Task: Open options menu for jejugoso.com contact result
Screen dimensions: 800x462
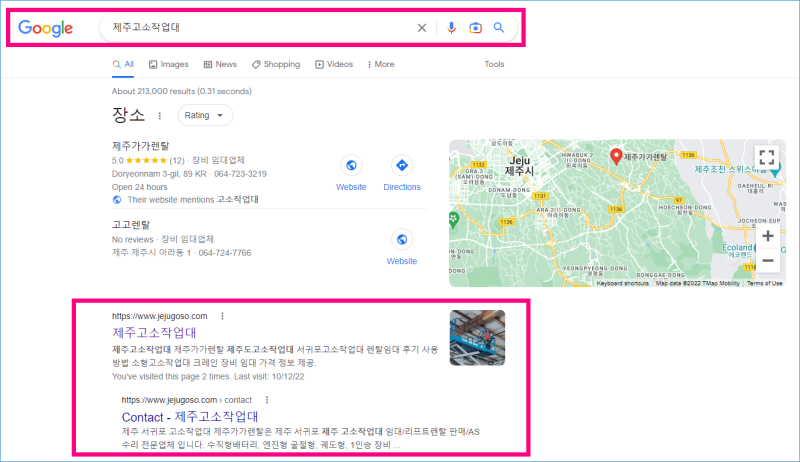Action: (x=267, y=400)
